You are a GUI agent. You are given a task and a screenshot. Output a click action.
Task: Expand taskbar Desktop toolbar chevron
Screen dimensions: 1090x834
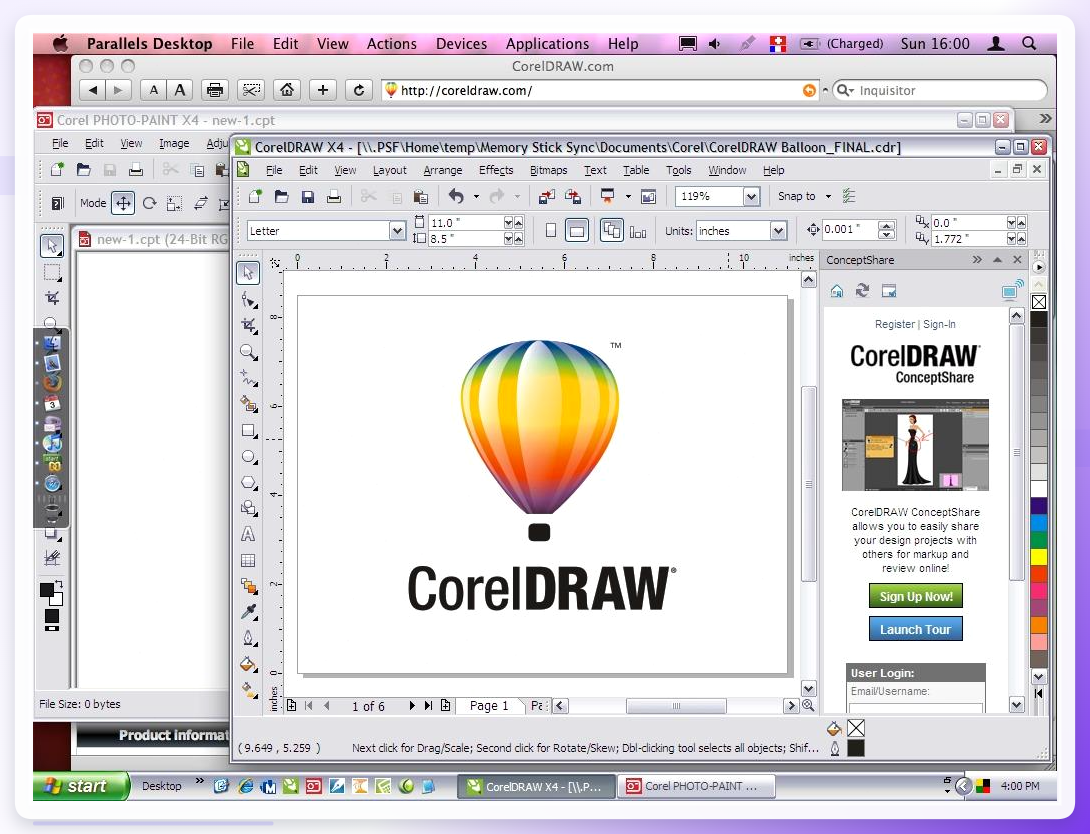200,781
